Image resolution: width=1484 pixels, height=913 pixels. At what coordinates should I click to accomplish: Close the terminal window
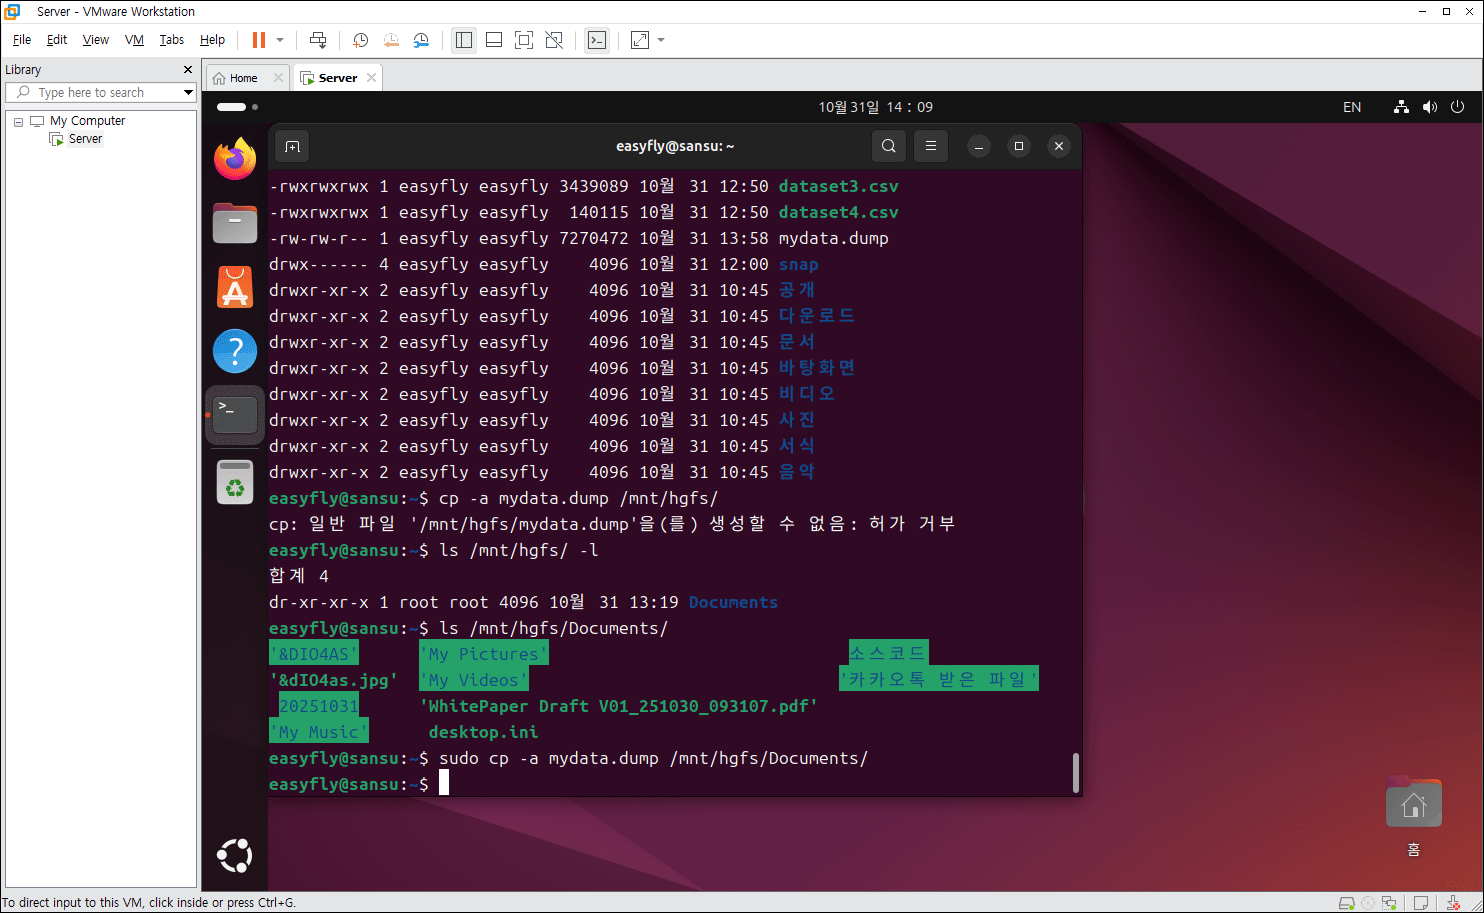1059,146
